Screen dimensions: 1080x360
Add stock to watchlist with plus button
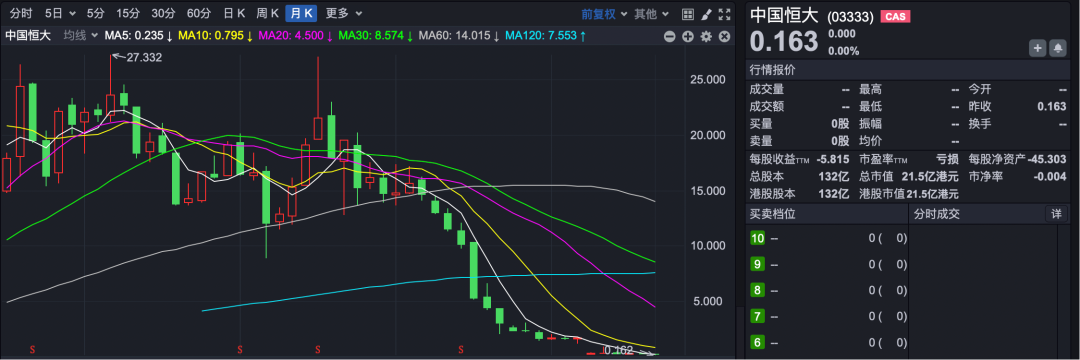pos(1038,47)
